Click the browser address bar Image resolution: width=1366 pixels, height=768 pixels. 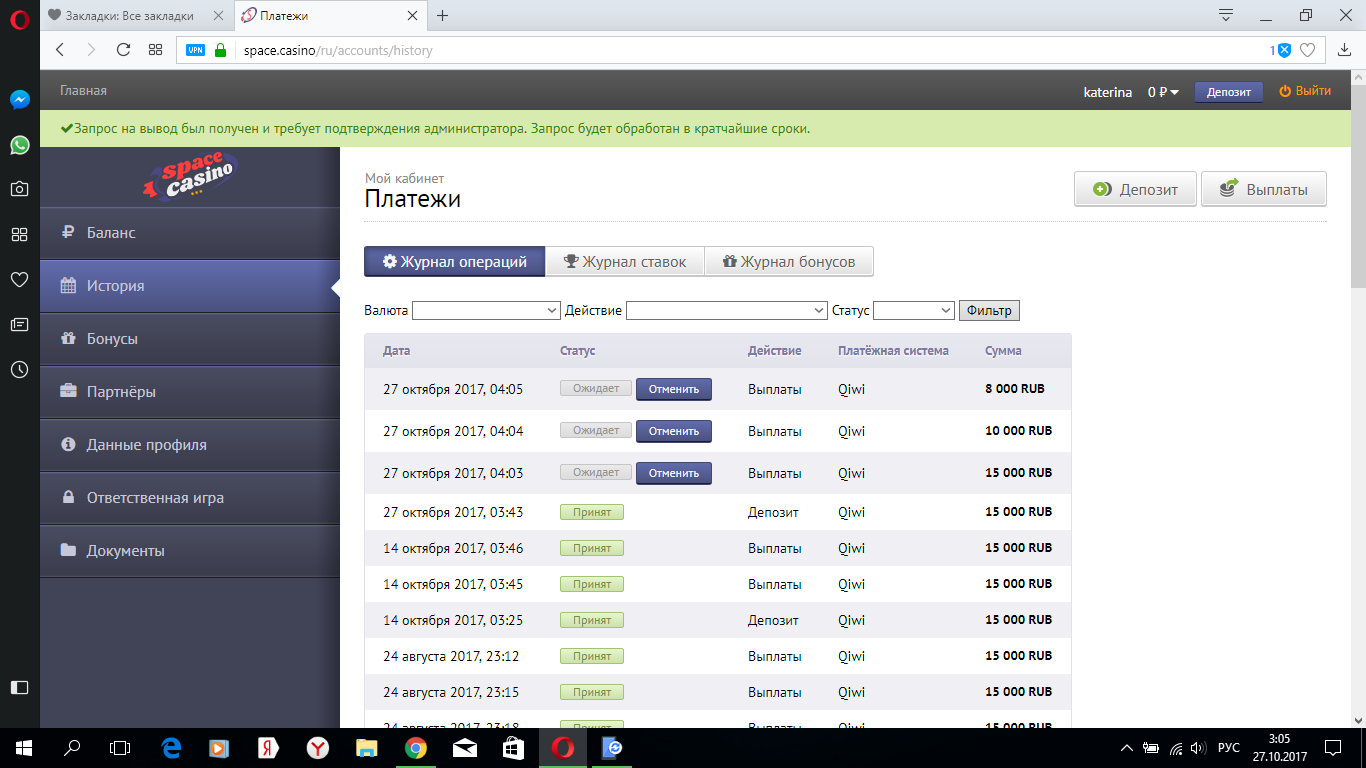[x=750, y=50]
